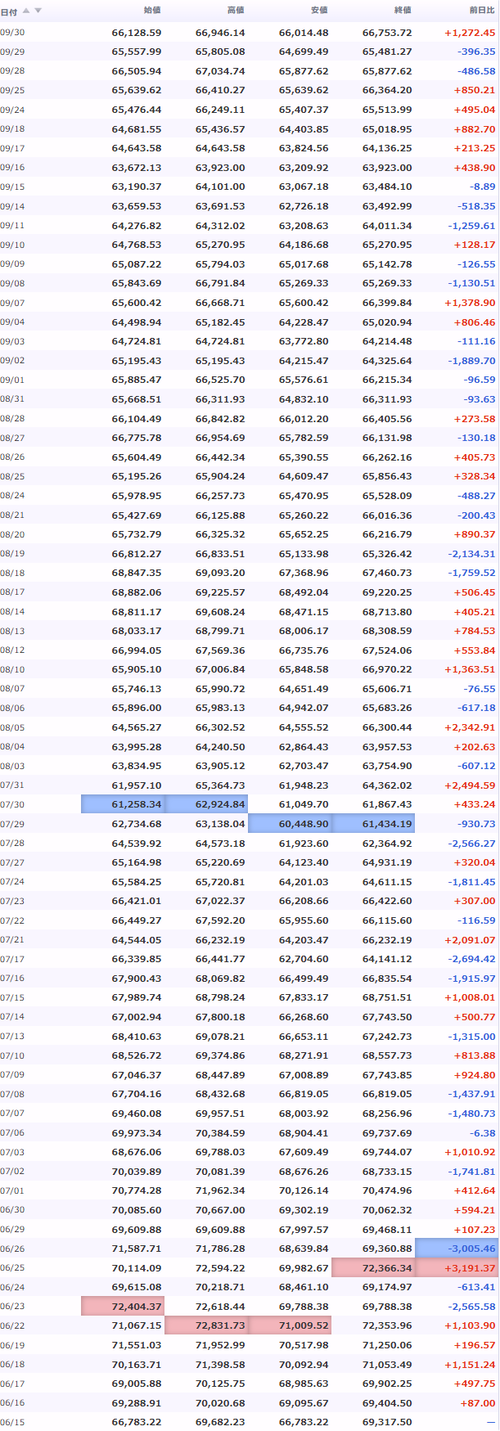Select the change value -486.58

(475, 71)
